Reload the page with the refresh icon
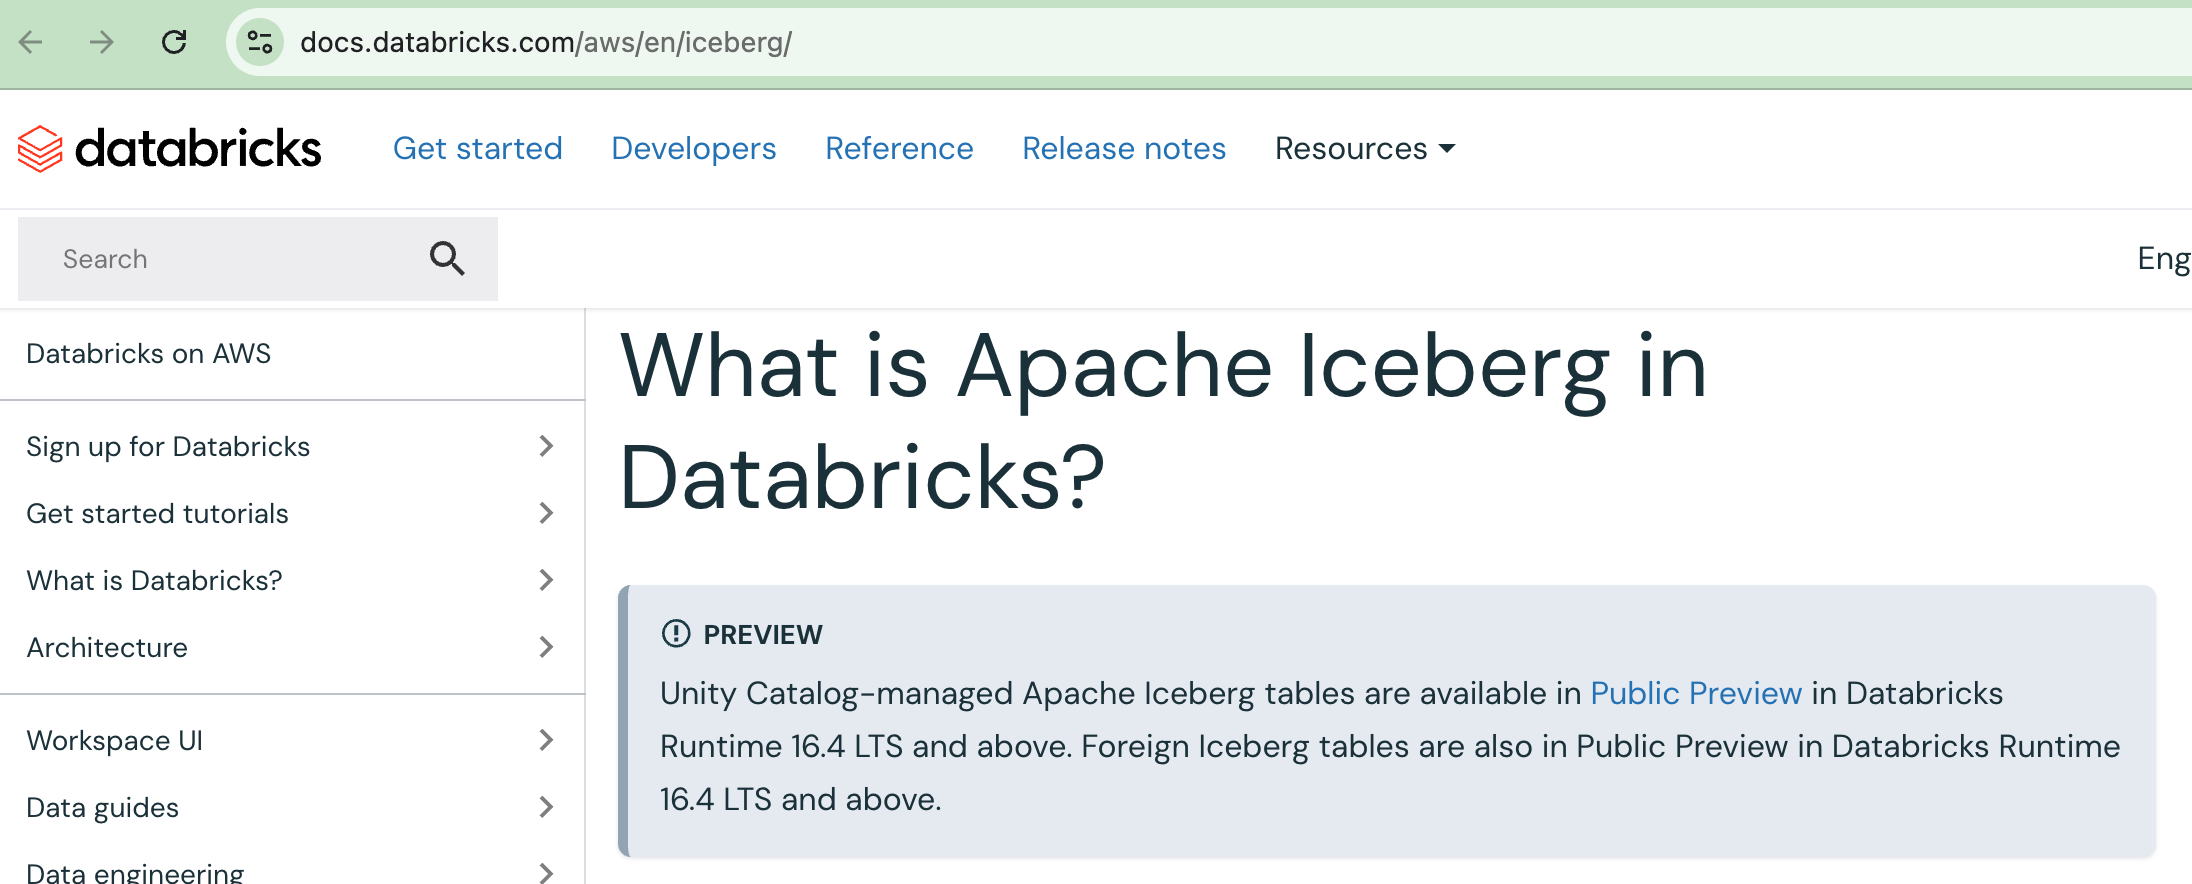The width and height of the screenshot is (2192, 884). (174, 42)
